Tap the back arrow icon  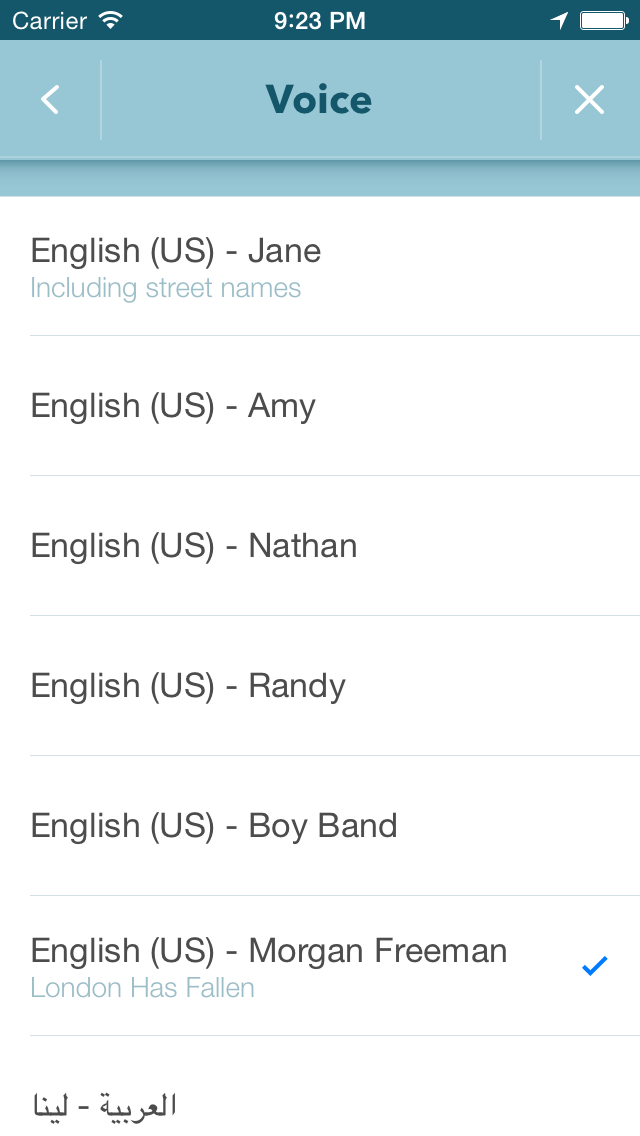point(50,100)
